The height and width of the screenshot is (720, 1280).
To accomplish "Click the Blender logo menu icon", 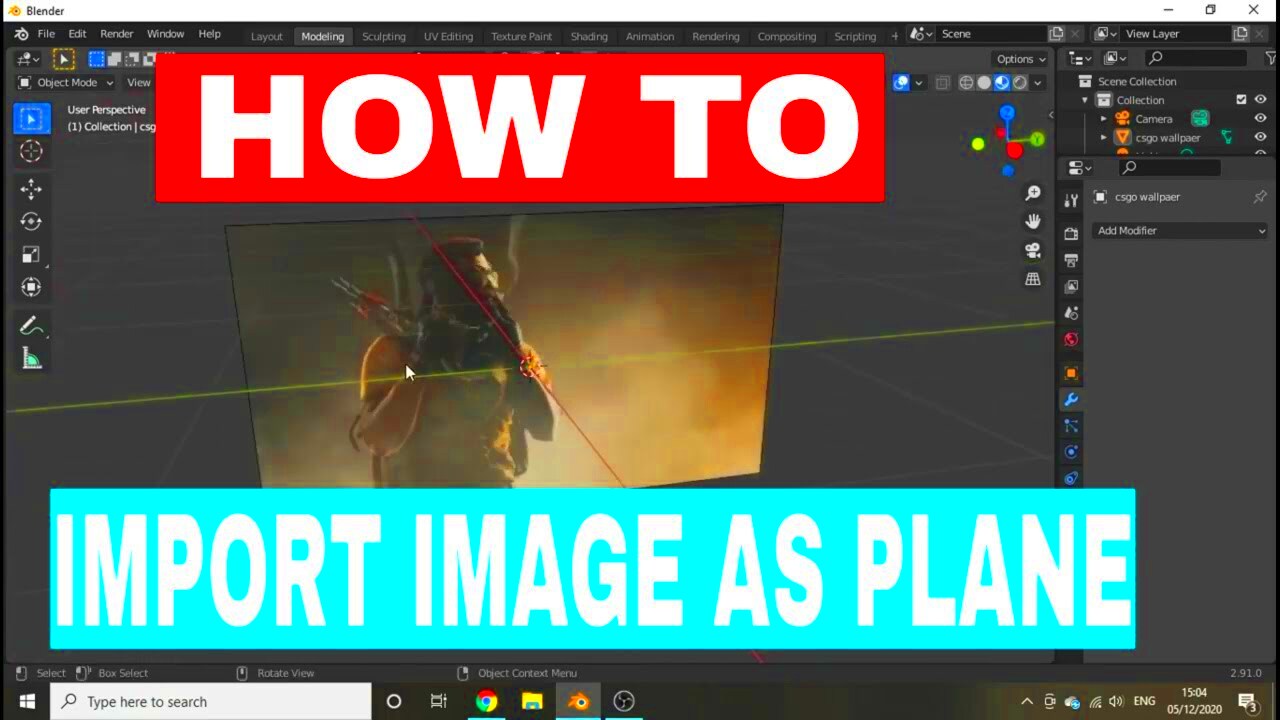I will point(21,34).
